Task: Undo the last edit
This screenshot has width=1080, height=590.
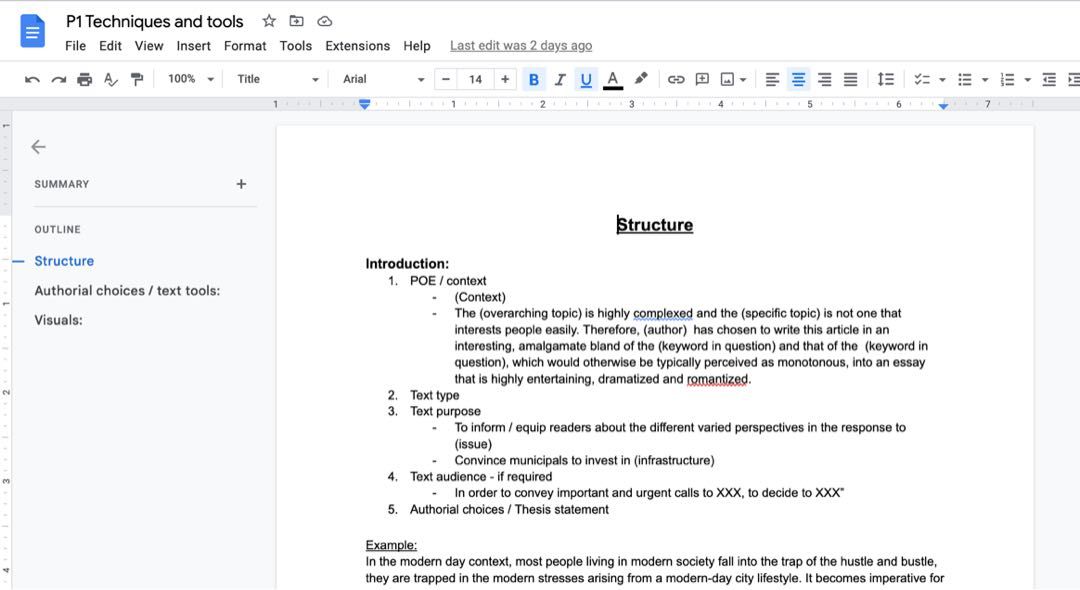Action: click(33, 78)
